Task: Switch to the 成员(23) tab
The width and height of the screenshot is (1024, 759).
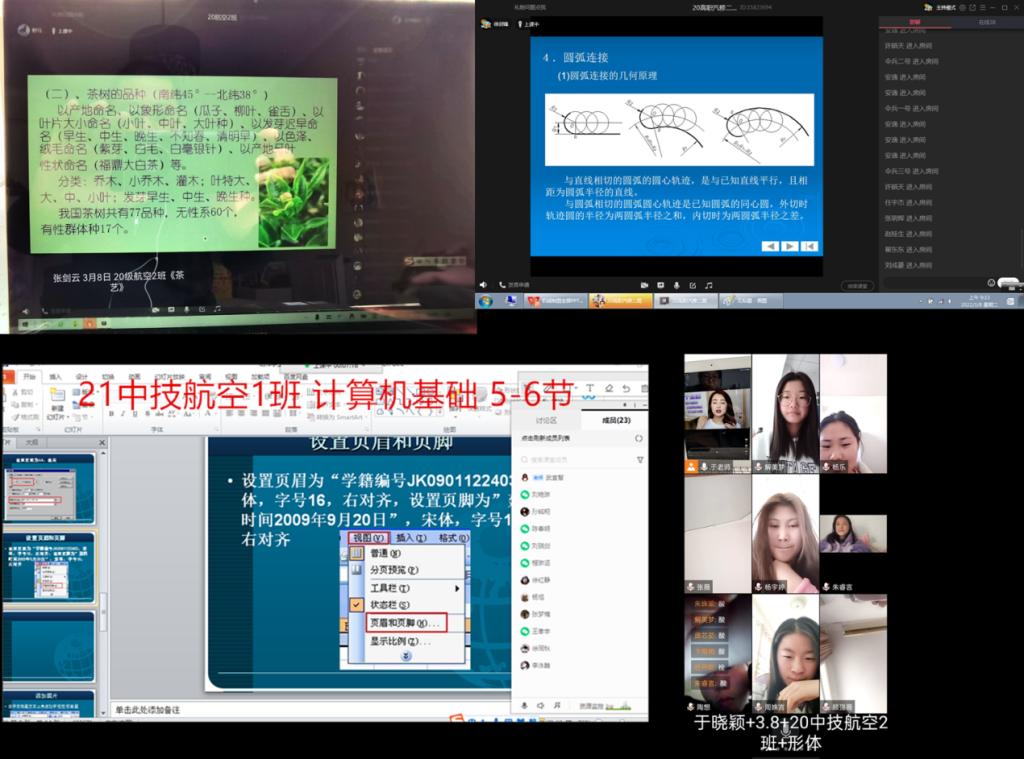Action: pyautogui.click(x=614, y=422)
